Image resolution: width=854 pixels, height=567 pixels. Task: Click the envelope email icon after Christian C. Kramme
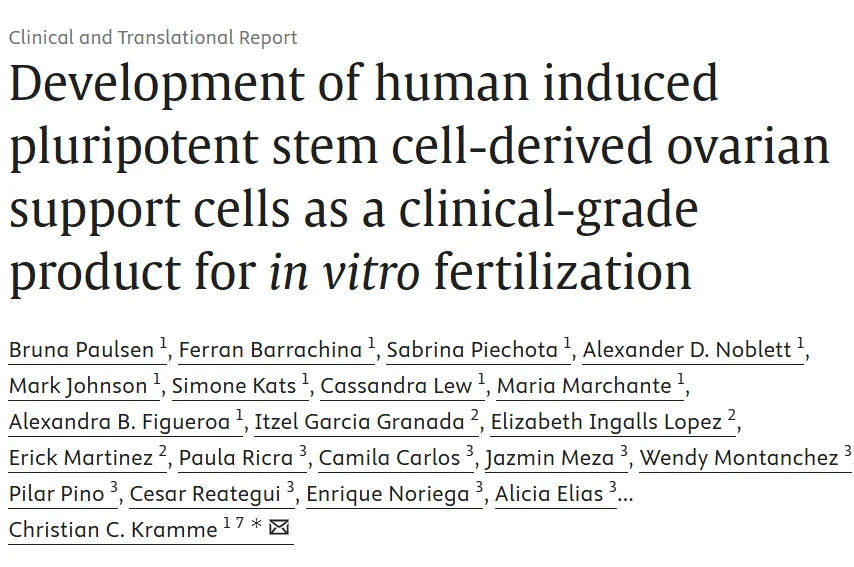(279, 528)
